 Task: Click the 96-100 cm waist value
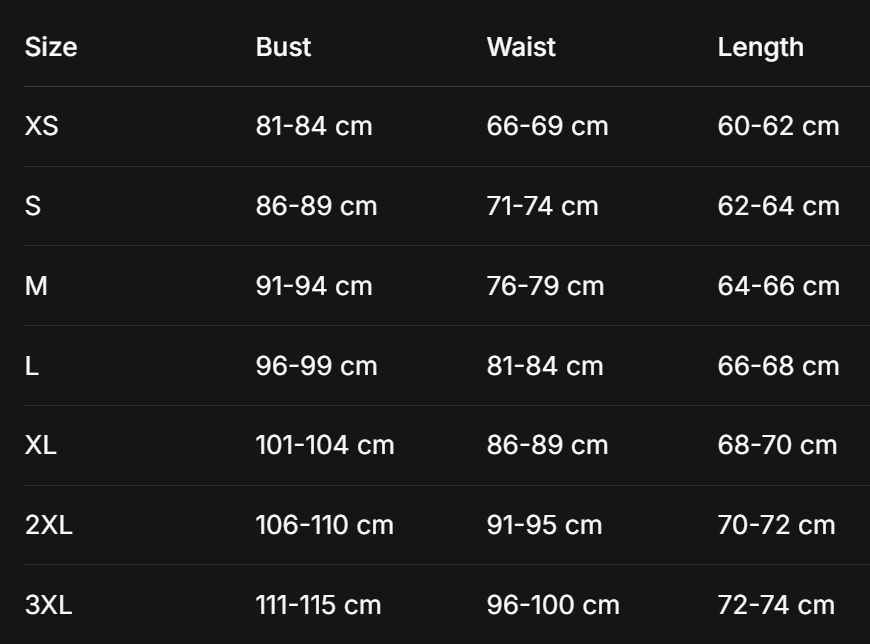(553, 605)
